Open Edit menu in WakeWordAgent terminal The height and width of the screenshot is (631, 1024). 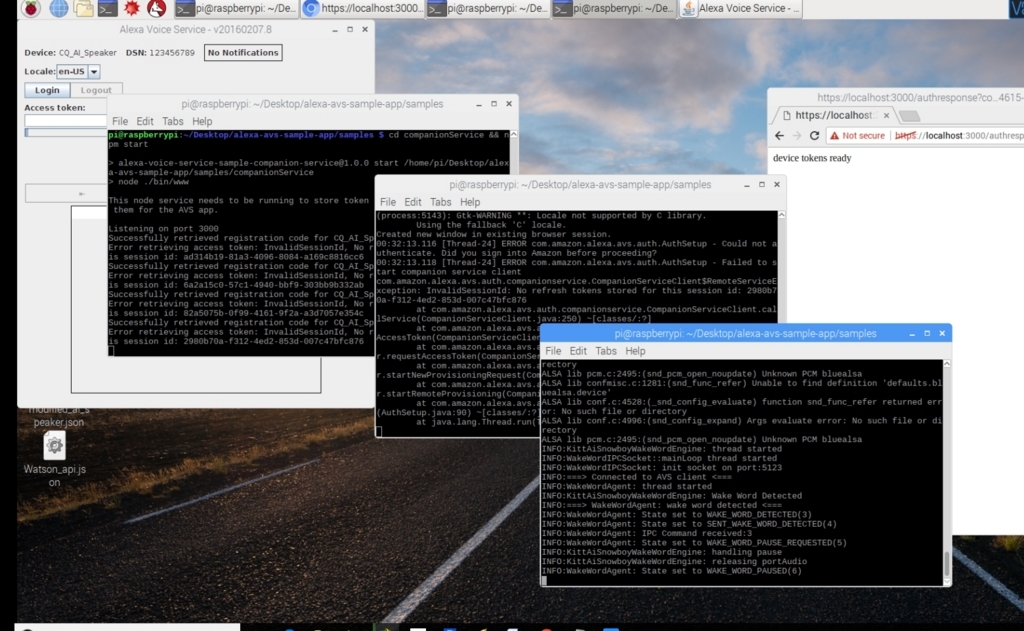pos(578,351)
